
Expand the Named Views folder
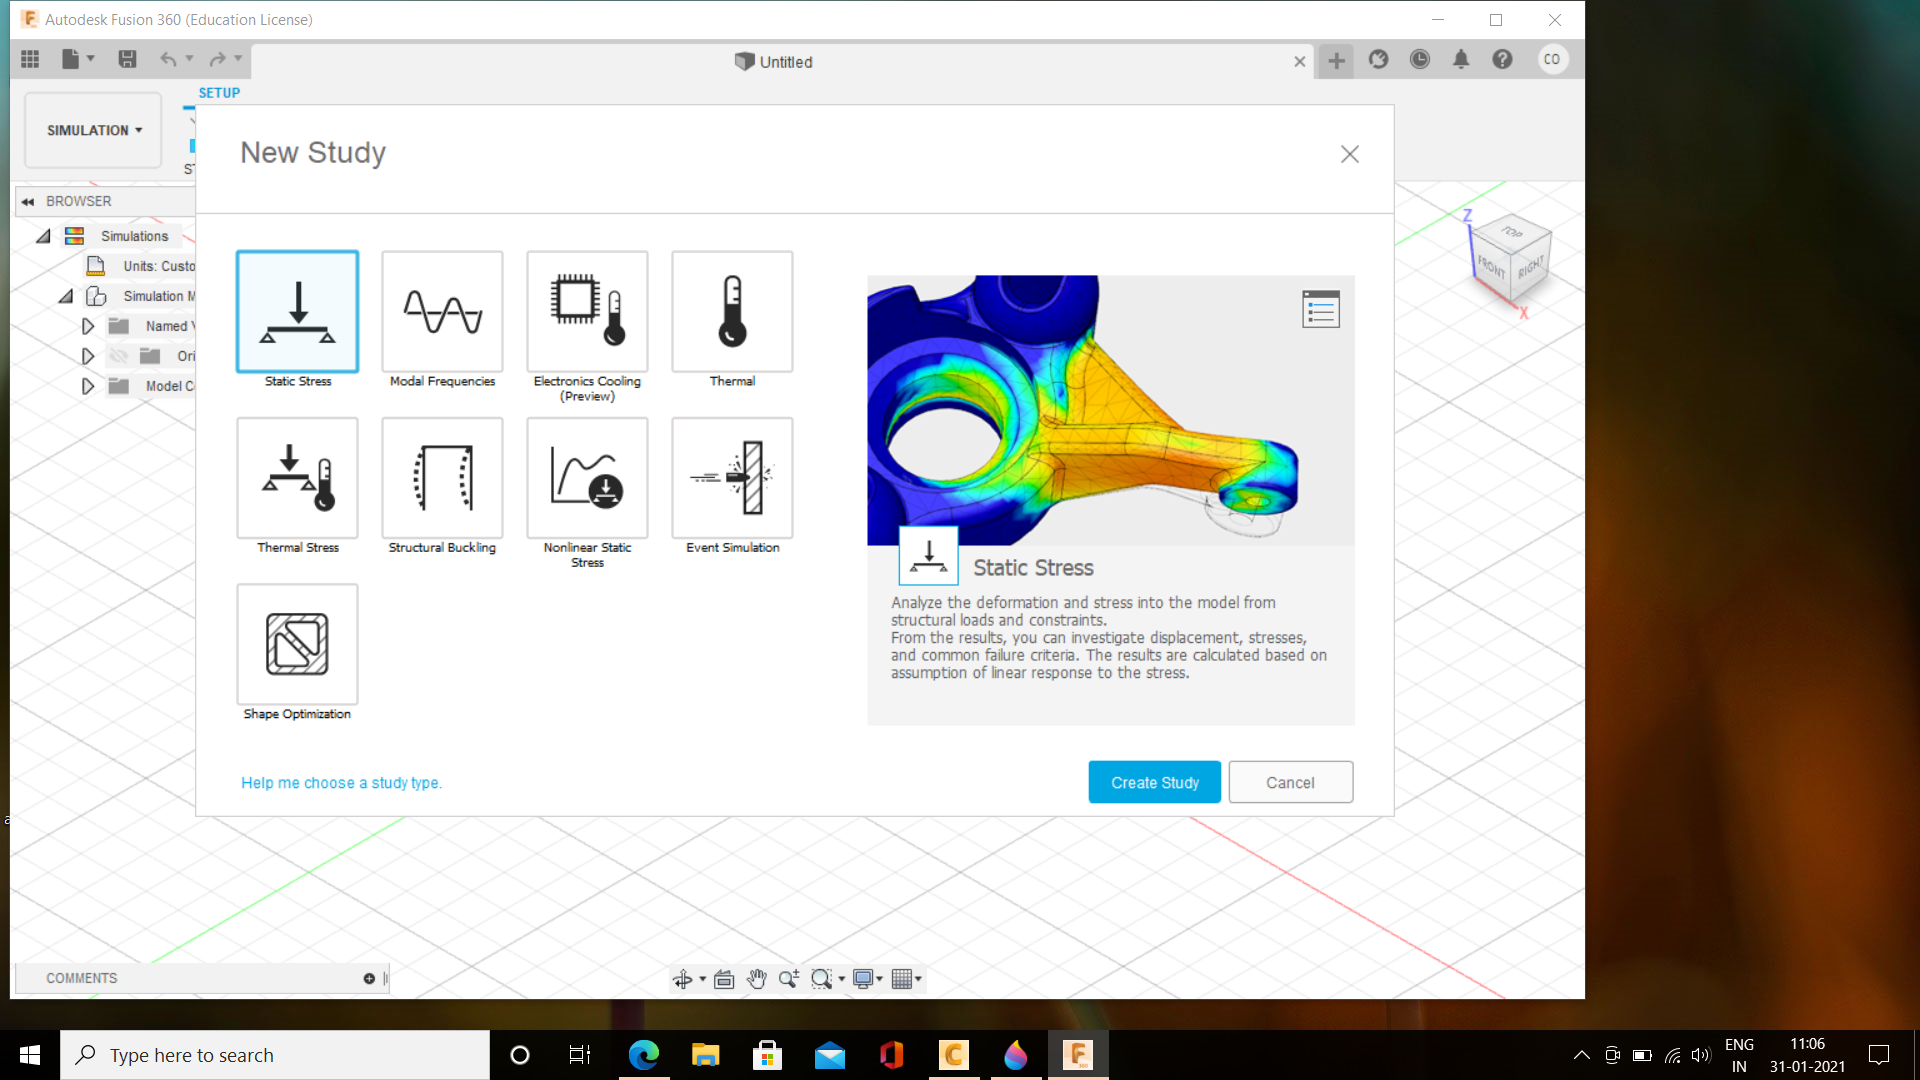point(88,325)
